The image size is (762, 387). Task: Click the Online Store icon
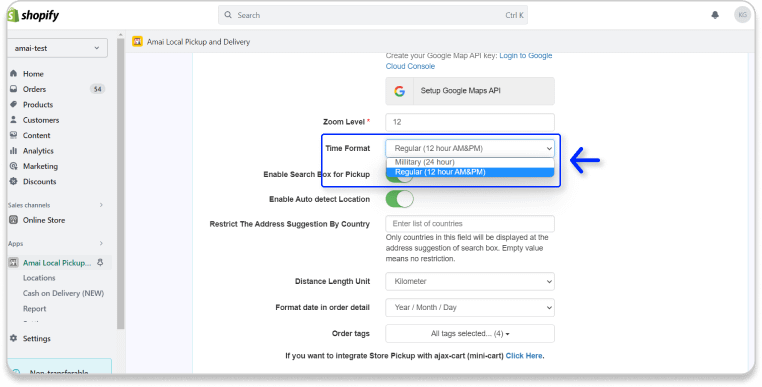[x=14, y=220]
